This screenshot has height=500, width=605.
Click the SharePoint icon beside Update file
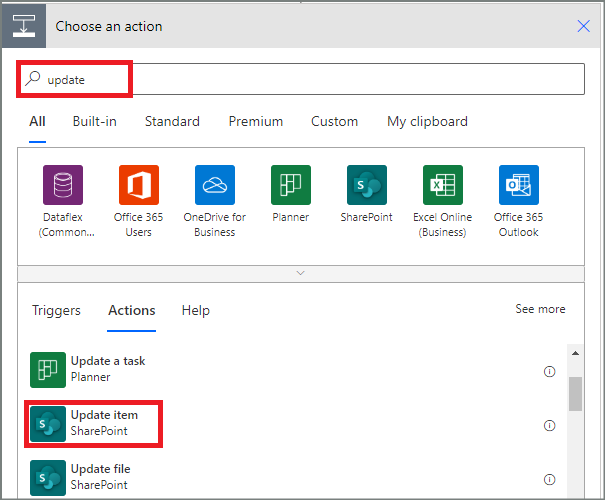point(48,478)
